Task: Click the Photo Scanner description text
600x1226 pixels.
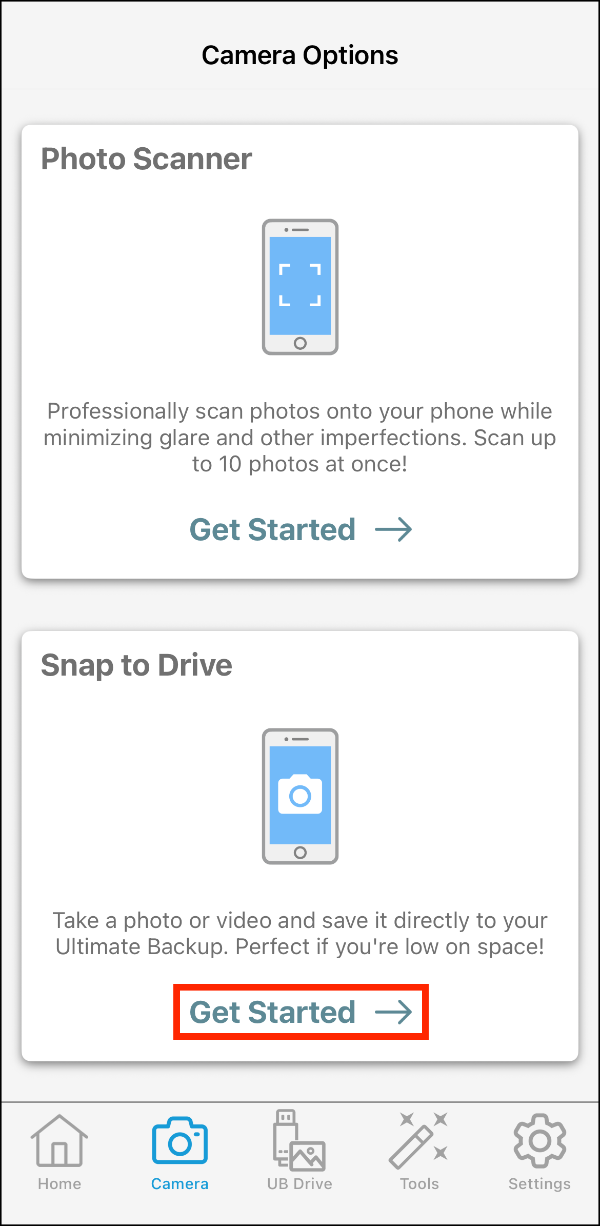Action: click(x=300, y=438)
